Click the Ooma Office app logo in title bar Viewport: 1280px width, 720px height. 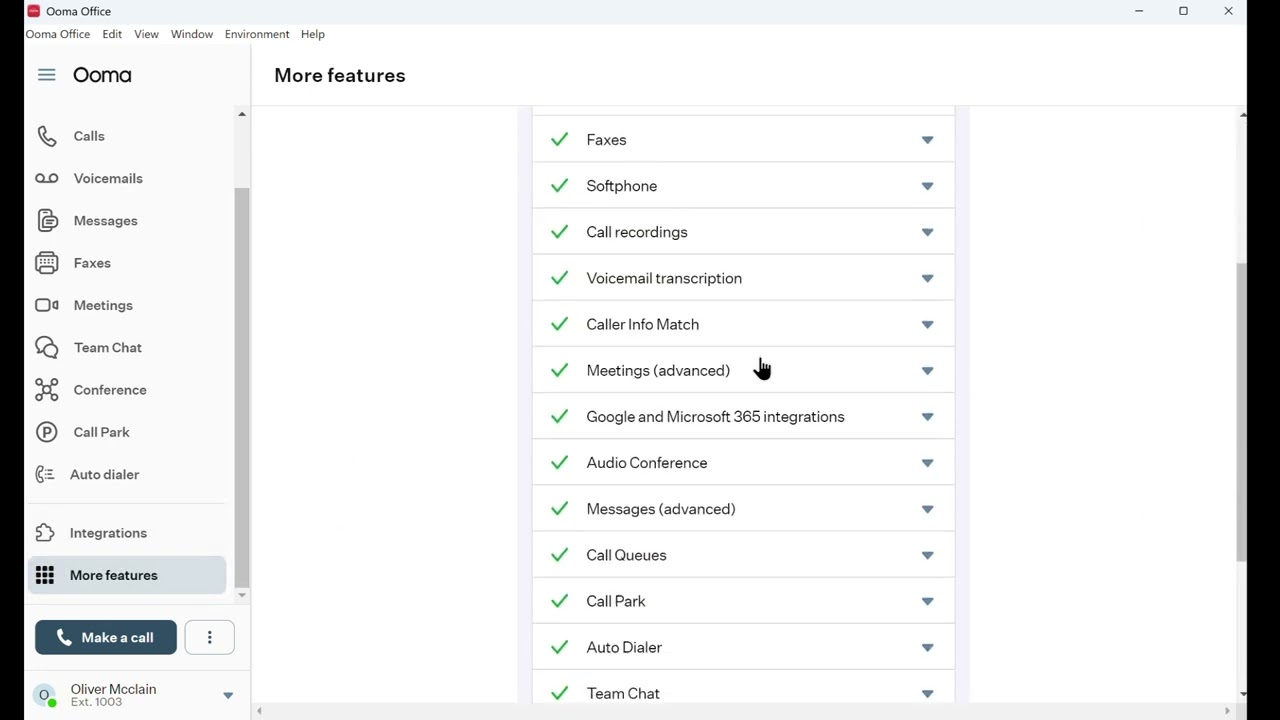[x=33, y=11]
